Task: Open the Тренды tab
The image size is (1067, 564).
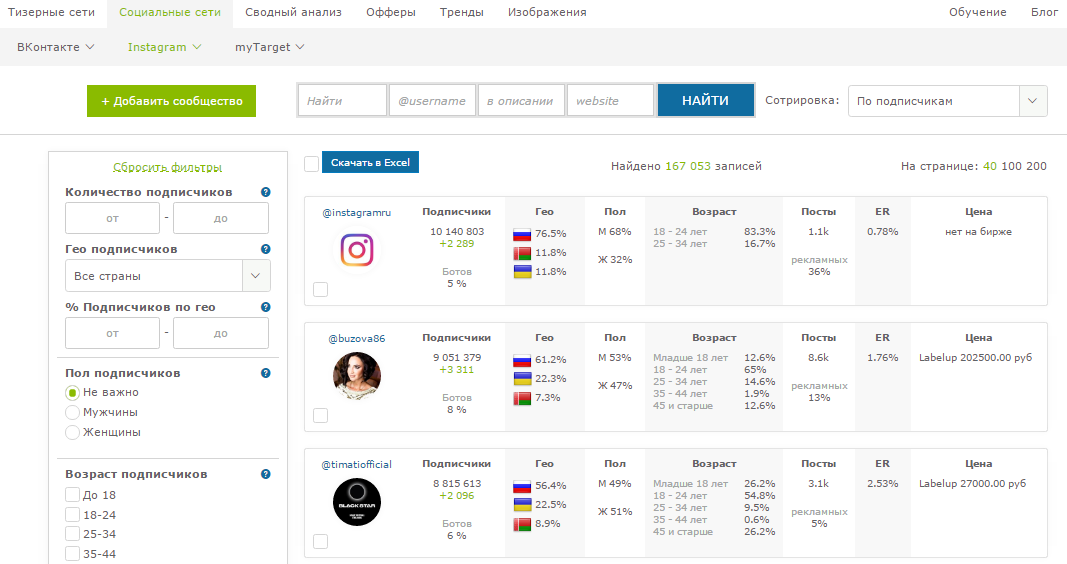Action: click(461, 12)
